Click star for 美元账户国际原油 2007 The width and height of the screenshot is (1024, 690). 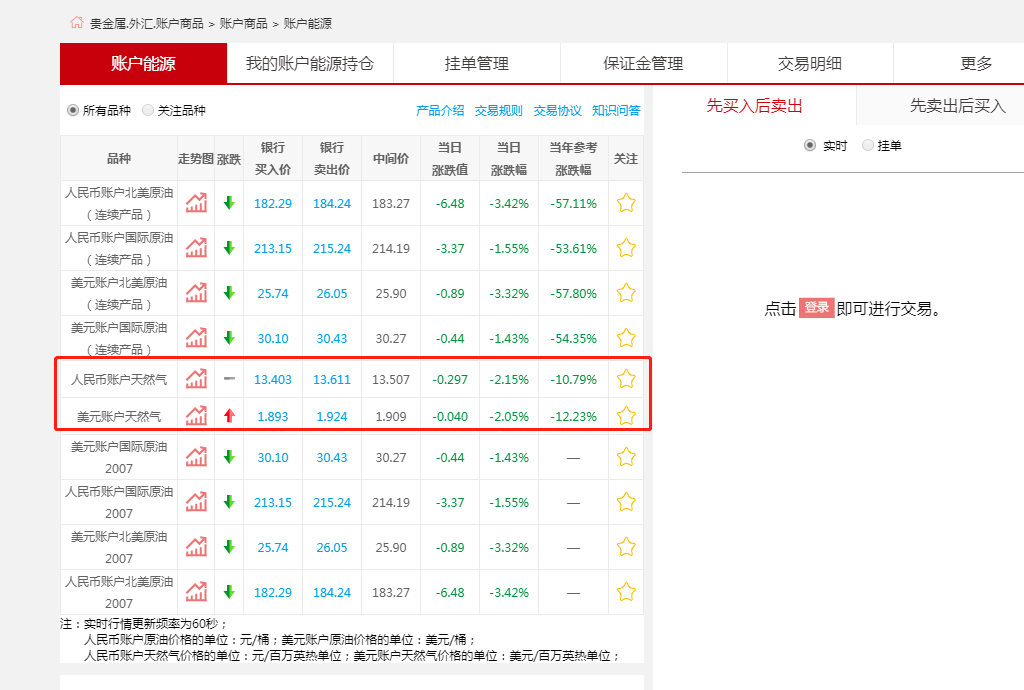coord(626,457)
